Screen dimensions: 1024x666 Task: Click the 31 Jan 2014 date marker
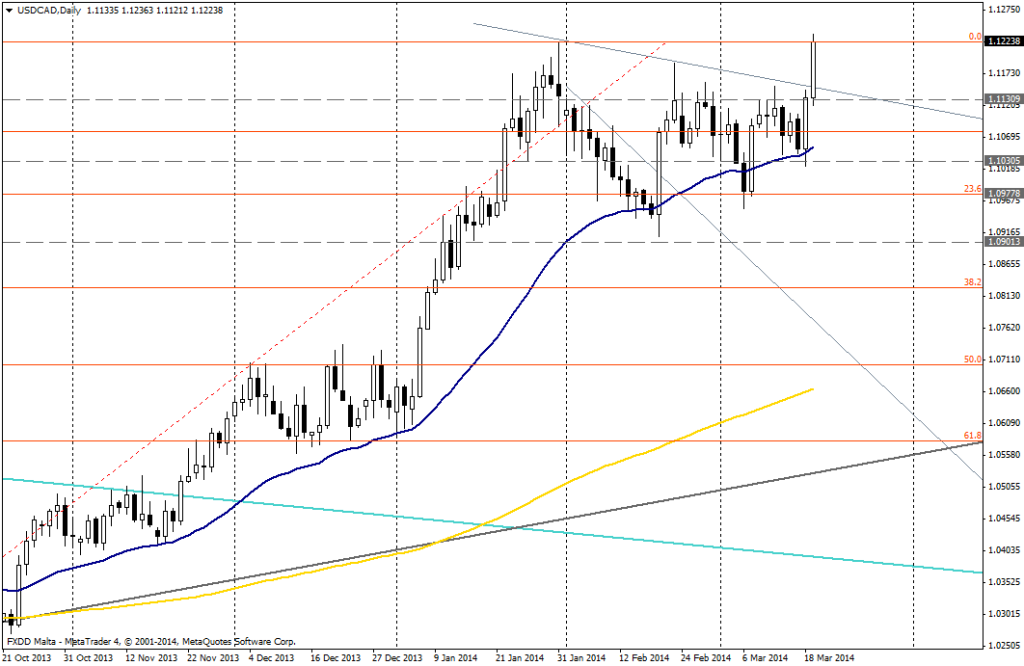[582, 657]
